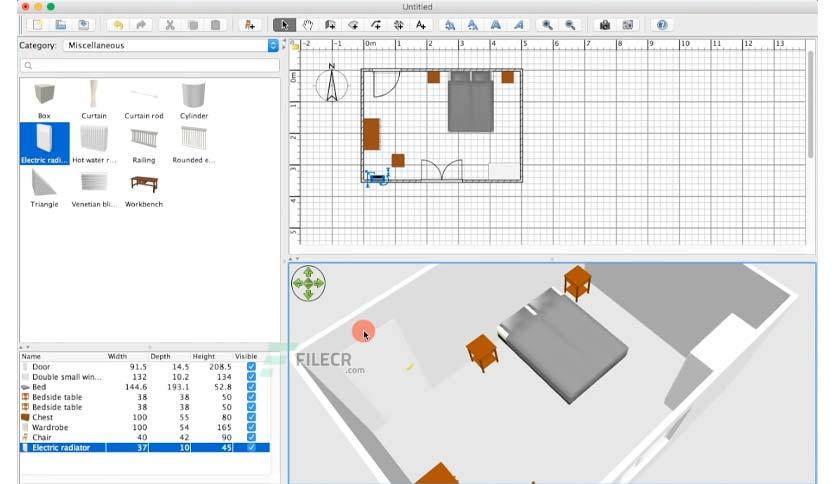836x484 pixels.
Task: Click the add text tool
Action: (421, 25)
